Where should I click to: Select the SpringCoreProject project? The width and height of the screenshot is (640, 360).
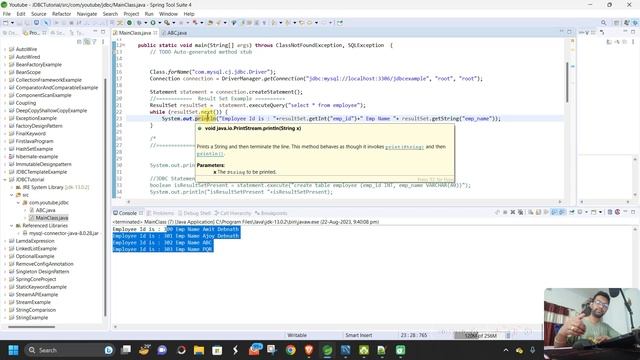point(36,279)
